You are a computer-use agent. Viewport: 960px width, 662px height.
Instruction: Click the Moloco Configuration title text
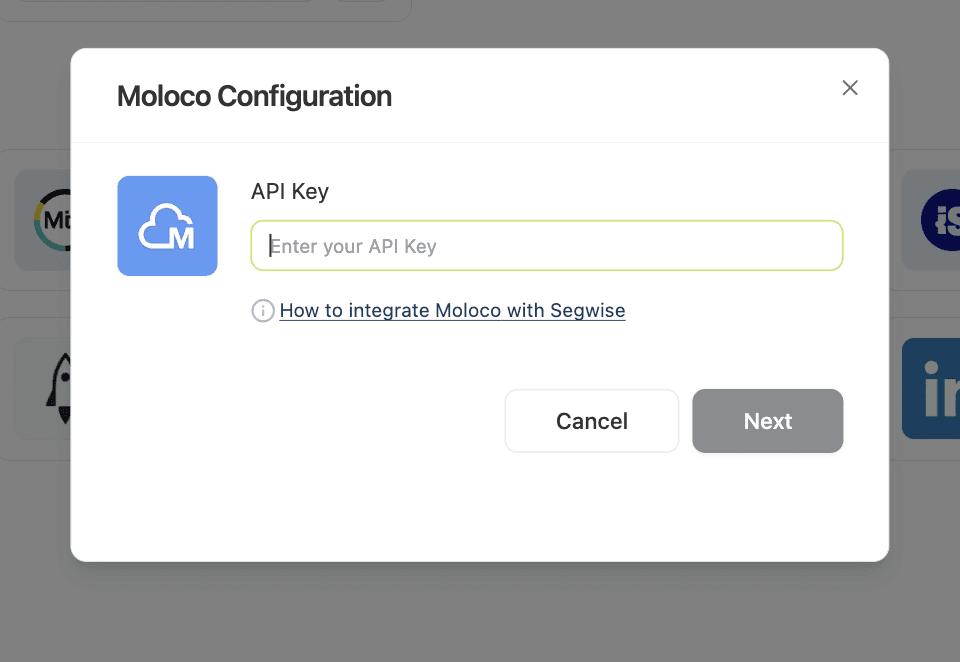[254, 97]
